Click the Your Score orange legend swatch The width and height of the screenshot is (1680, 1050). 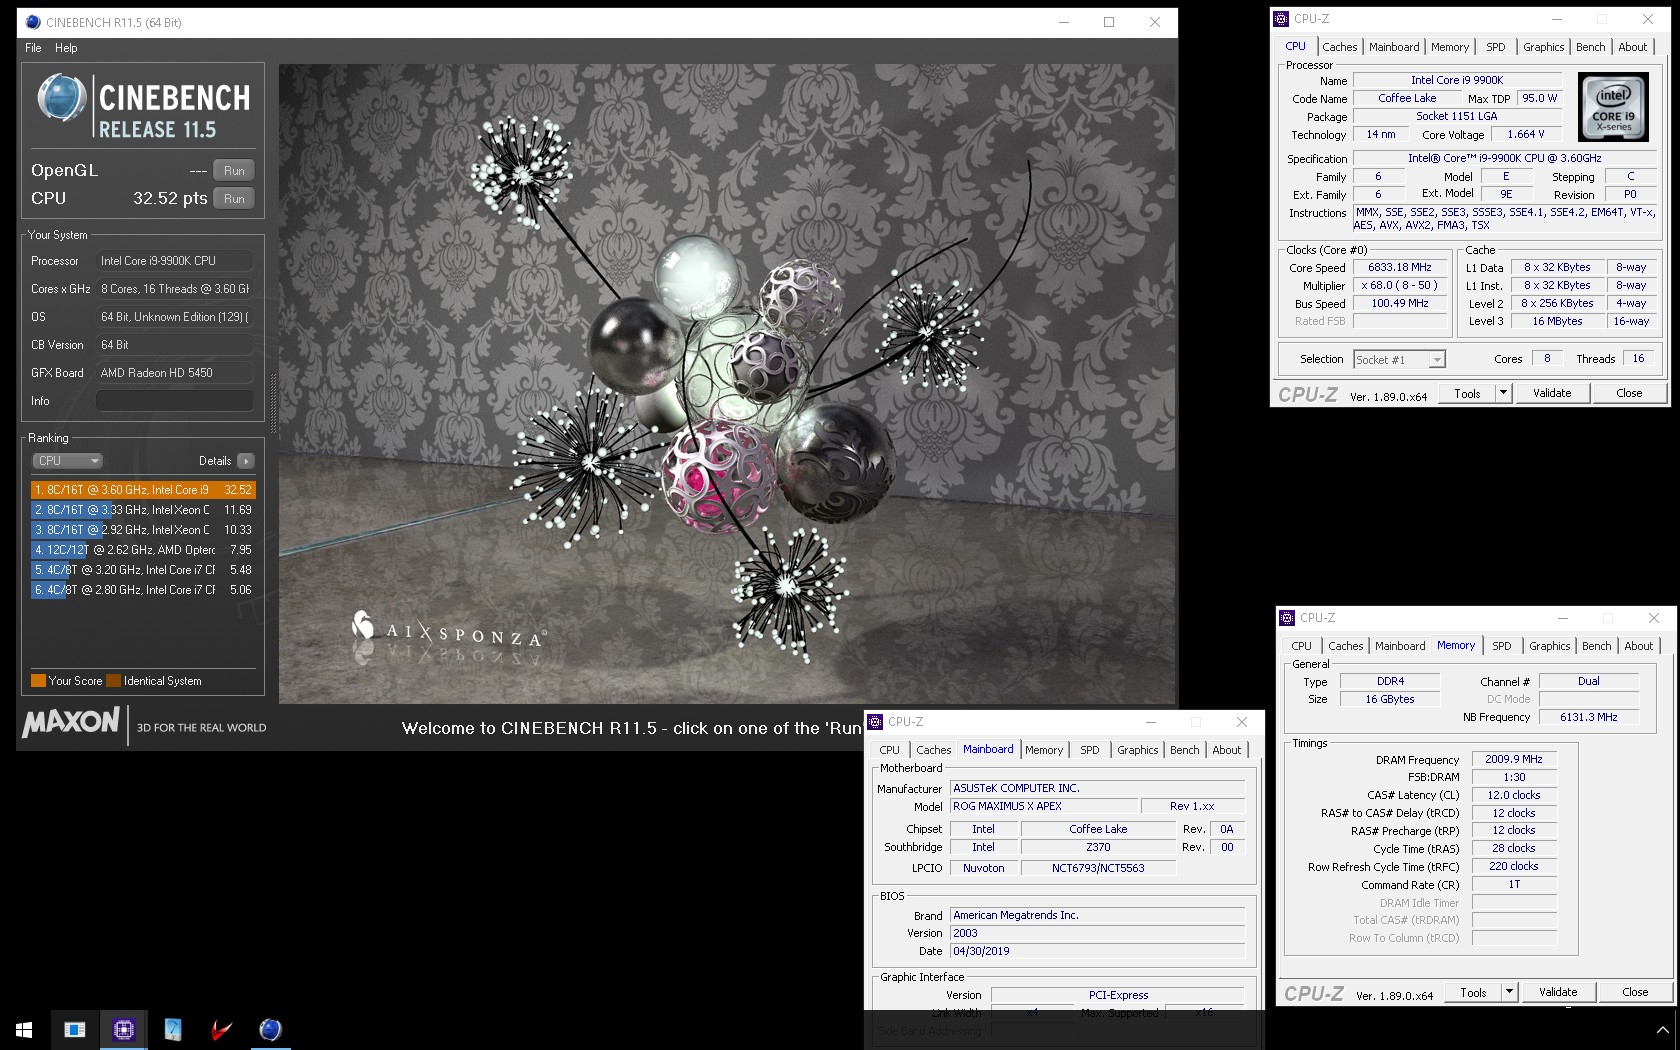38,681
